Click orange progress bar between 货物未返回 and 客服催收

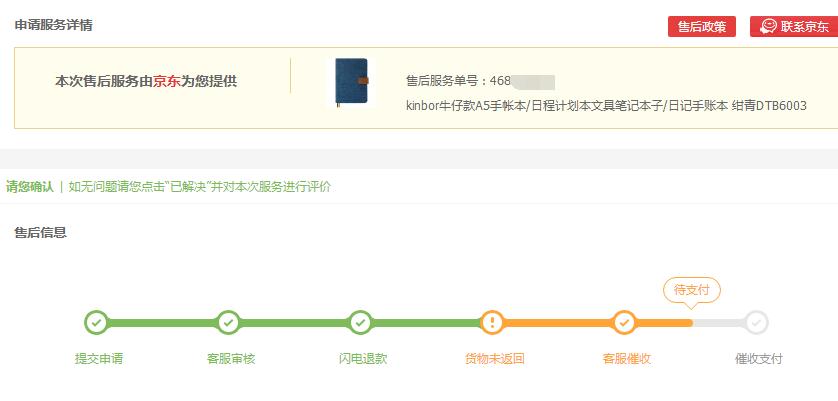tap(558, 323)
